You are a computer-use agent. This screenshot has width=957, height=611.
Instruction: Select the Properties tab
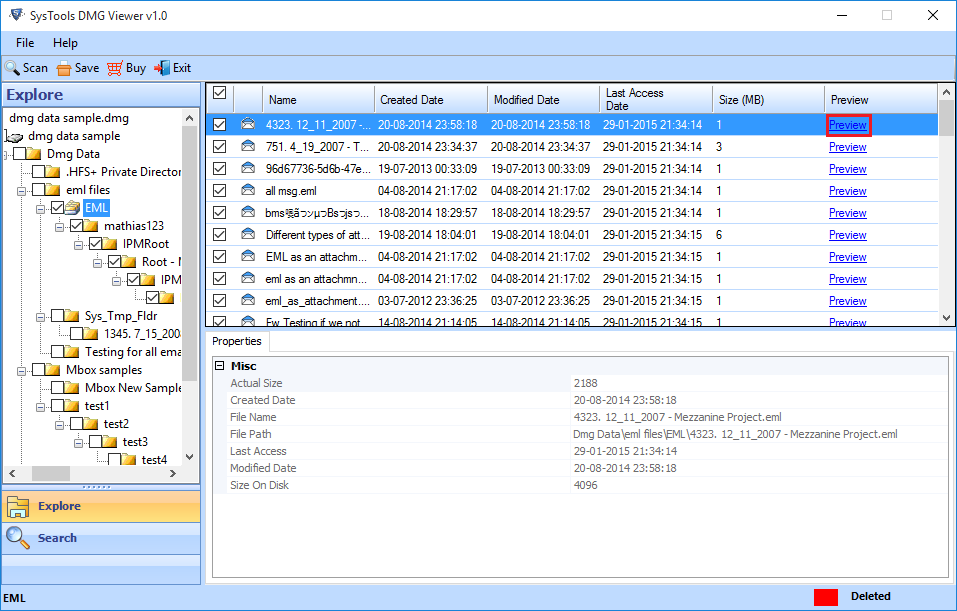(237, 341)
